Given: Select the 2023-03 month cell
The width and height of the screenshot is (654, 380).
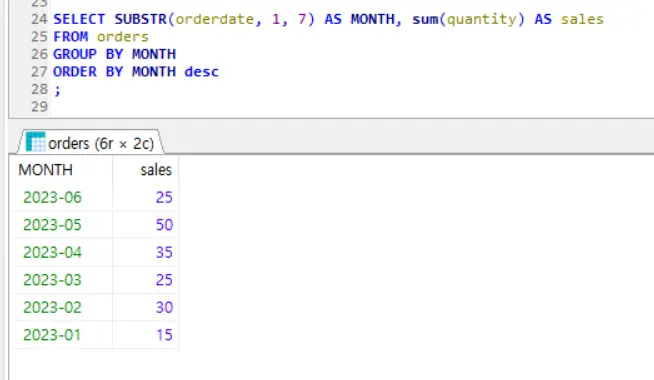Looking at the screenshot, I should coord(62,280).
